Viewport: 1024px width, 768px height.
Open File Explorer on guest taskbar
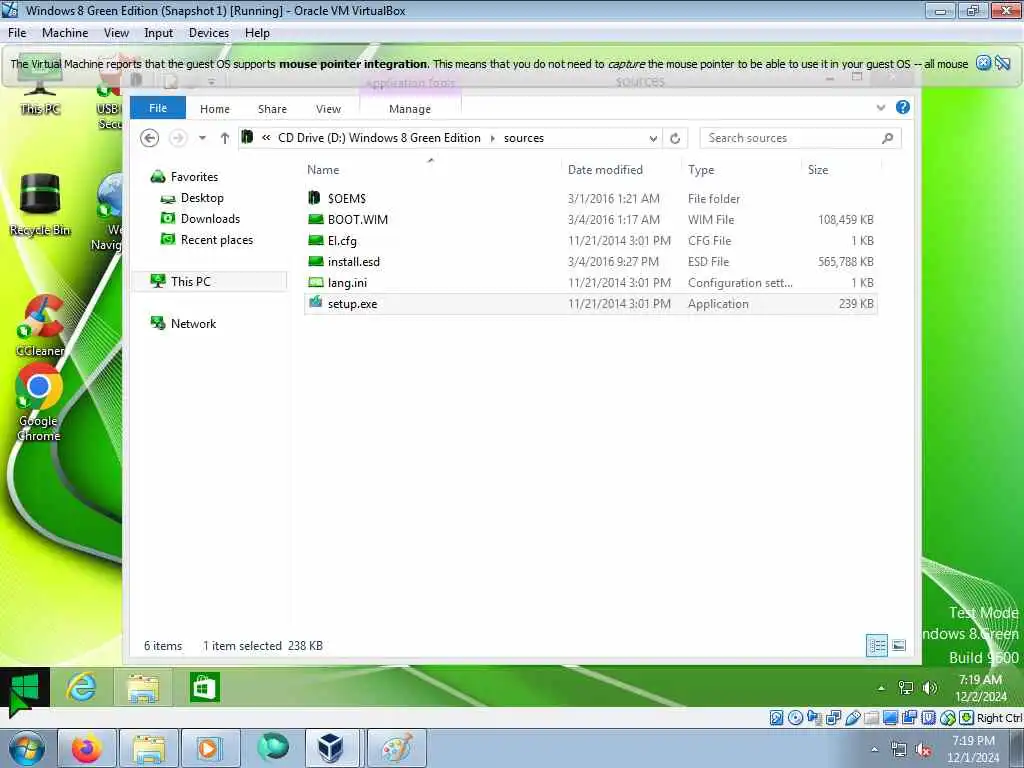coord(143,688)
